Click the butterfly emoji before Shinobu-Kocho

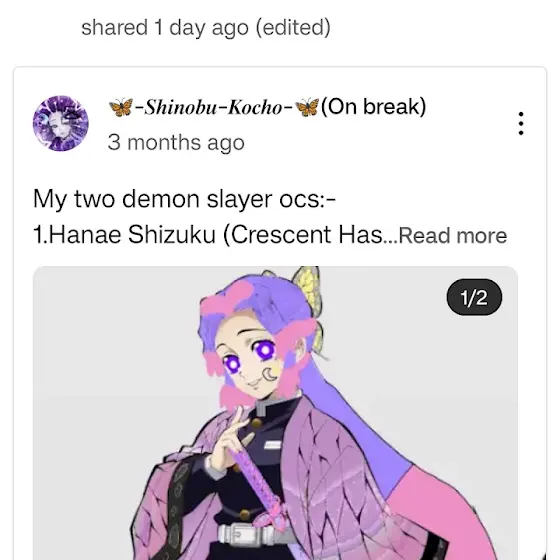tap(121, 107)
